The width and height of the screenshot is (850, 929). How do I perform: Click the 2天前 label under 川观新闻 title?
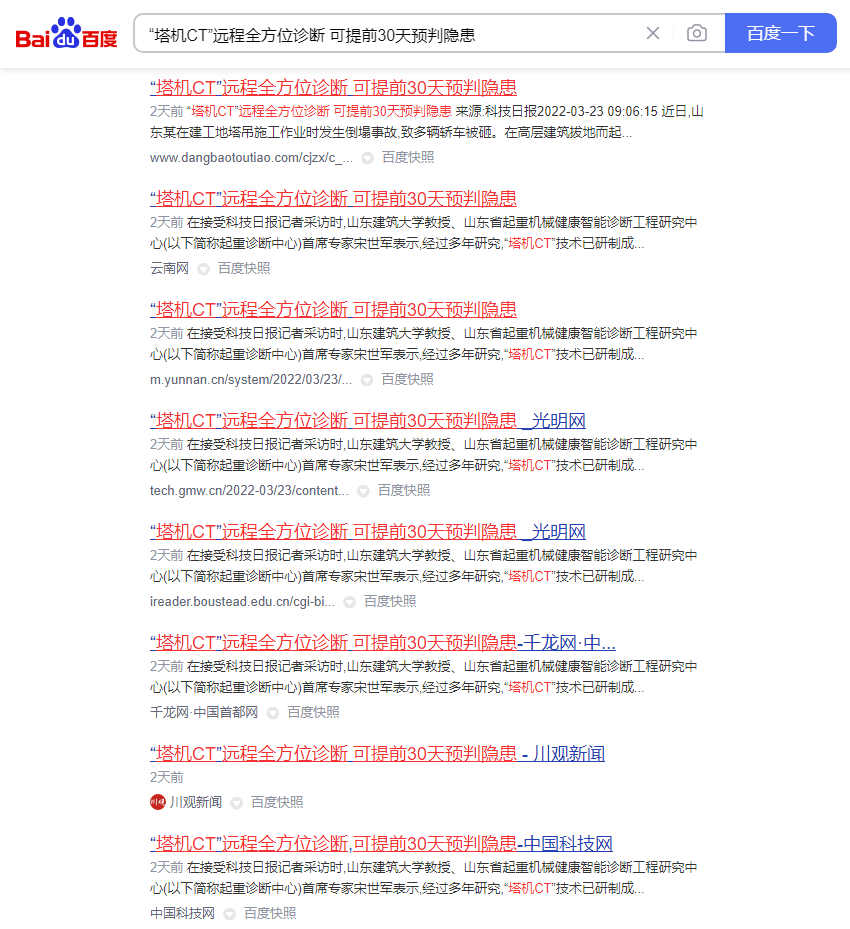coord(166,777)
